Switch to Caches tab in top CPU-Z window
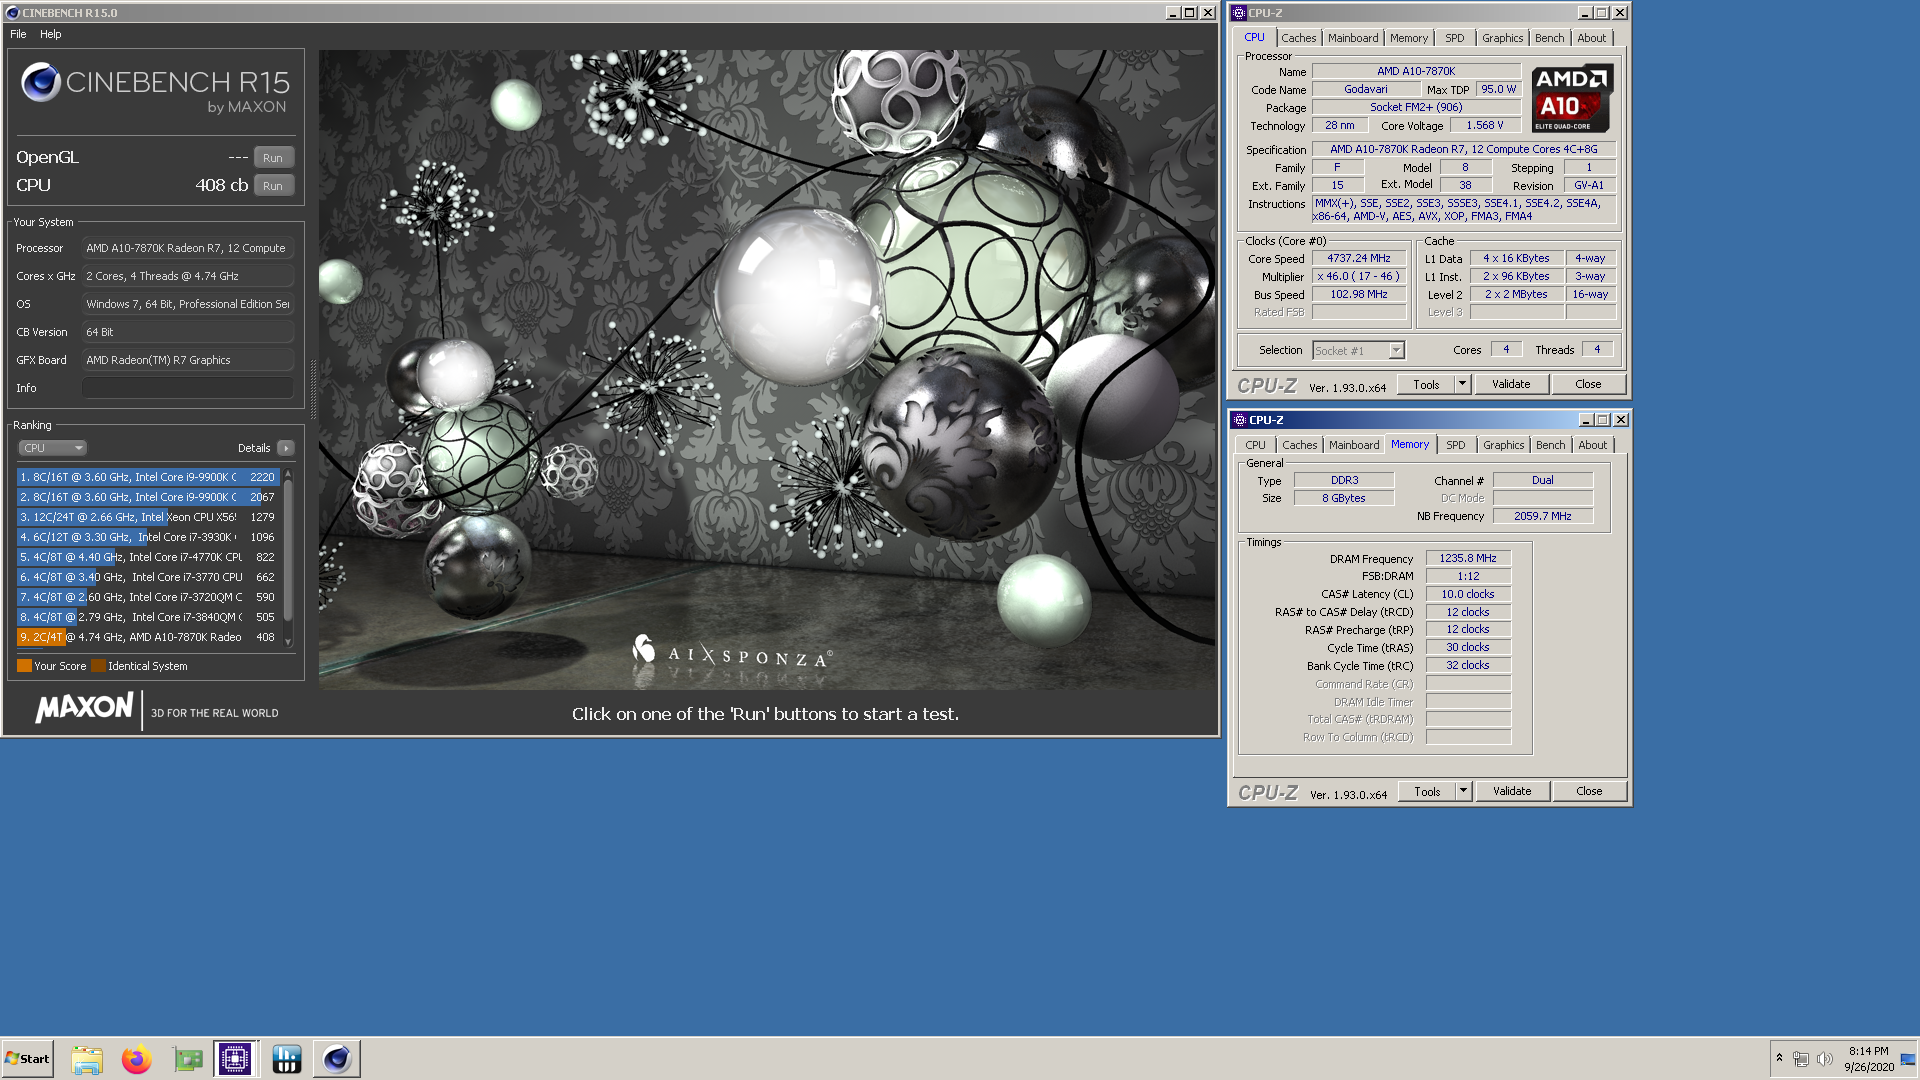 point(1299,38)
